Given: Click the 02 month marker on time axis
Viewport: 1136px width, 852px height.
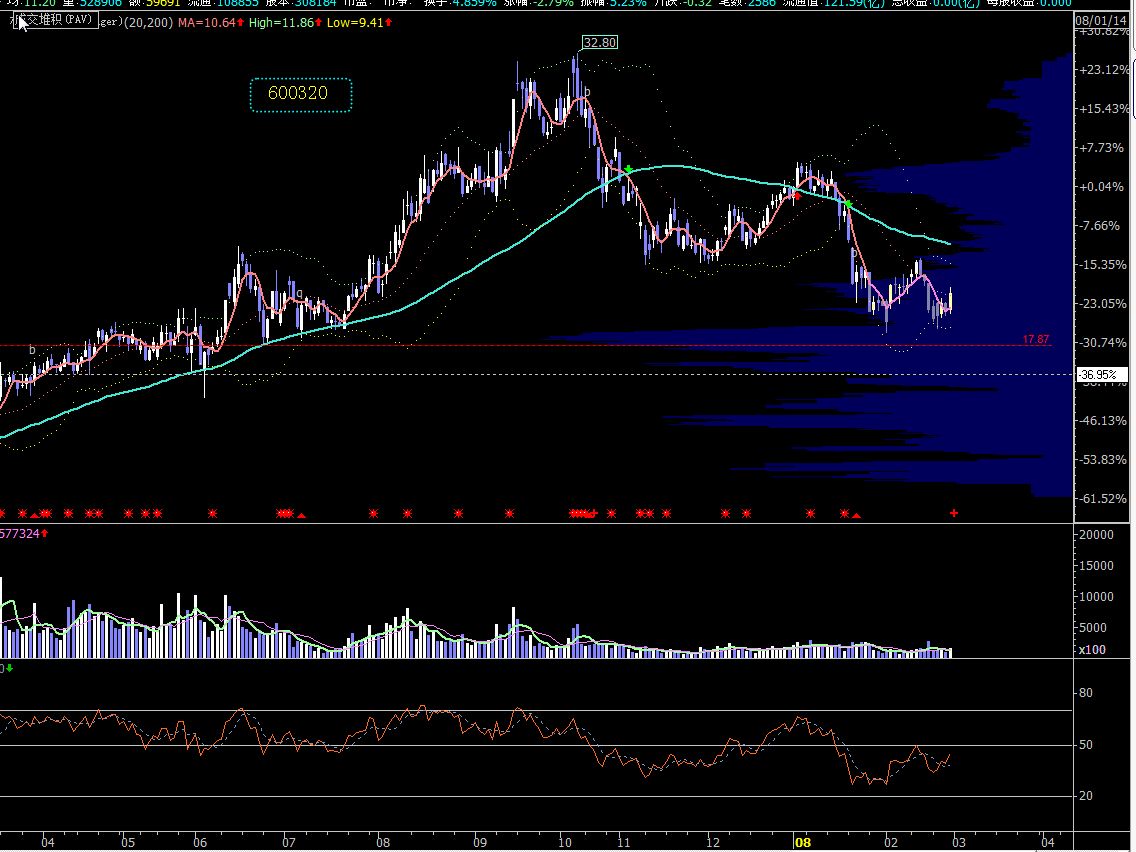Looking at the screenshot, I should click(x=891, y=843).
